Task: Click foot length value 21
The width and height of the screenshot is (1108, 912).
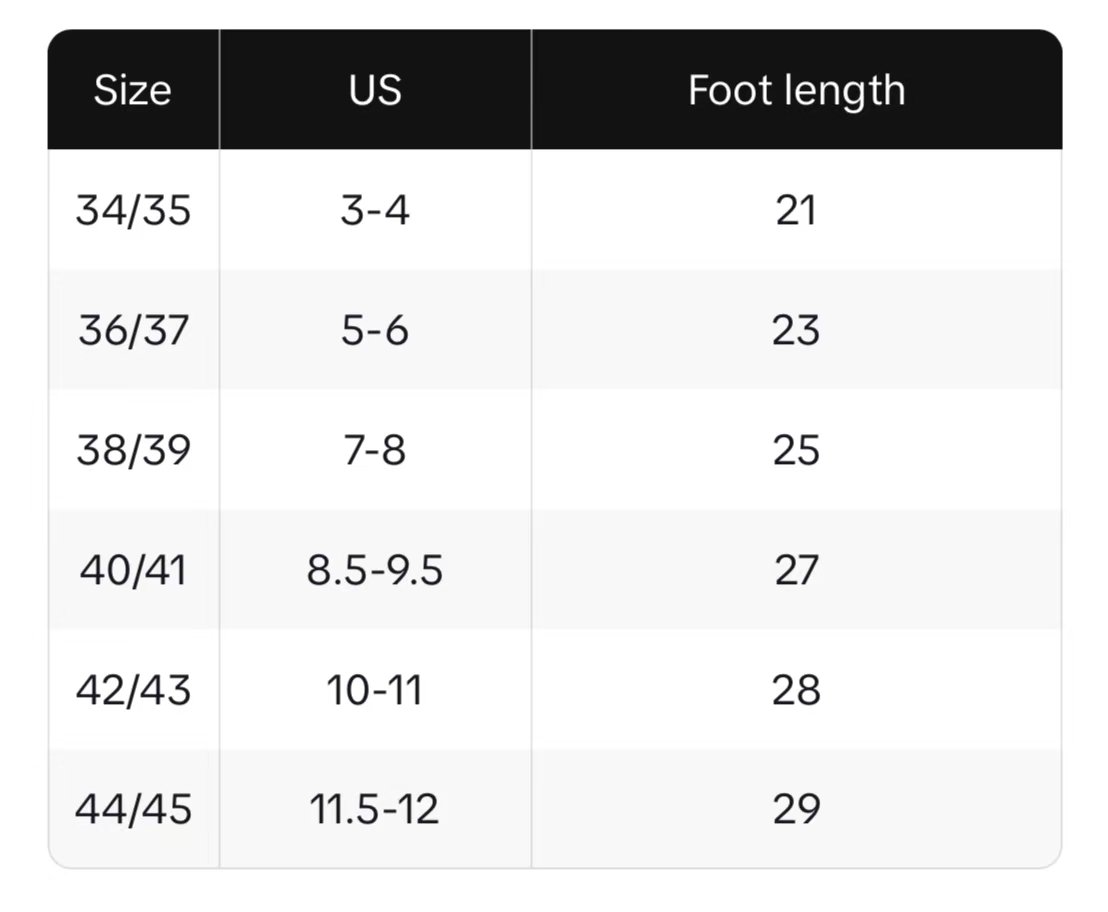Action: click(796, 211)
